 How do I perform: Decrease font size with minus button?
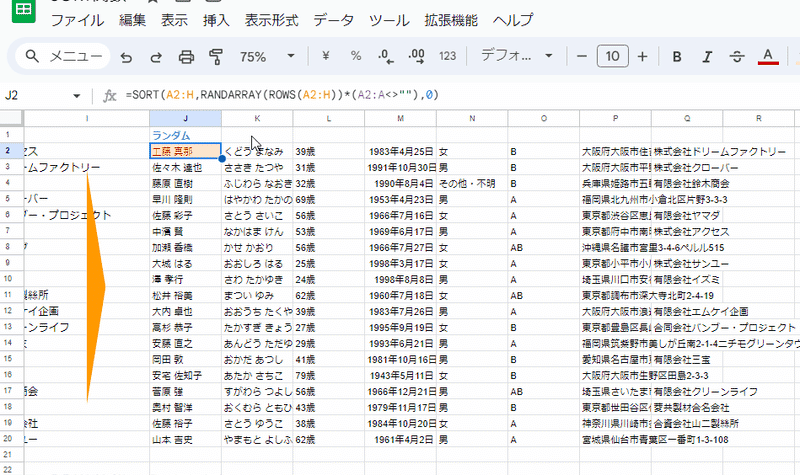click(x=582, y=56)
